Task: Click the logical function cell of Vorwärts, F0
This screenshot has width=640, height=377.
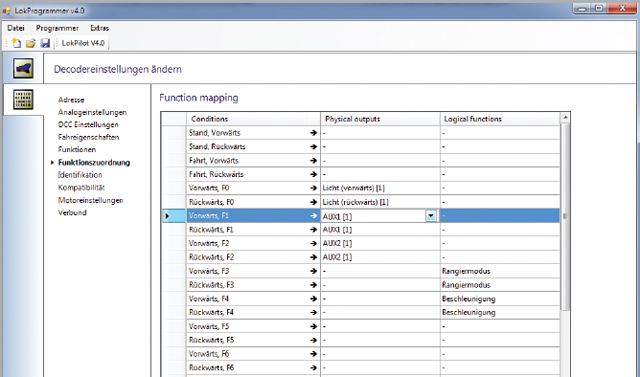Action: coord(500,188)
